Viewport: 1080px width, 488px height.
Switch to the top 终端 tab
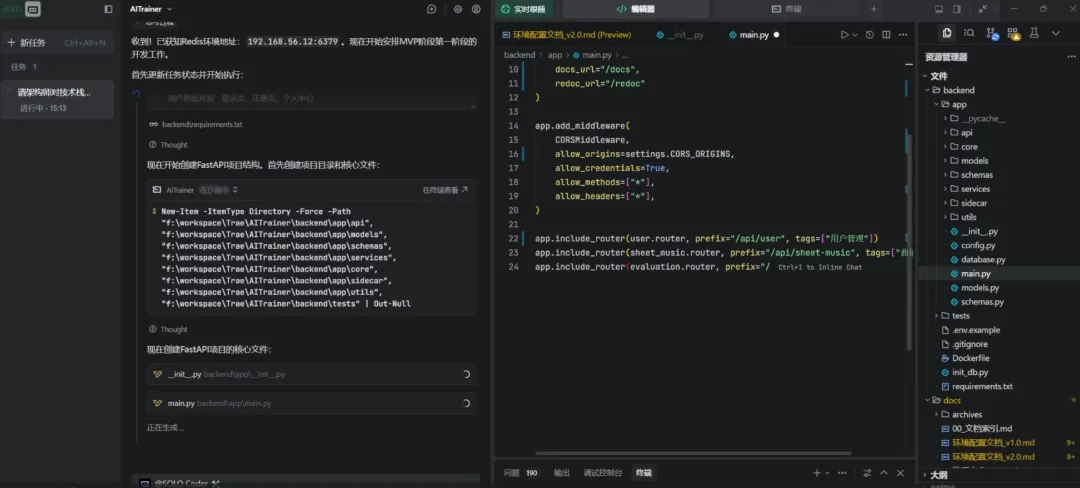[786, 9]
